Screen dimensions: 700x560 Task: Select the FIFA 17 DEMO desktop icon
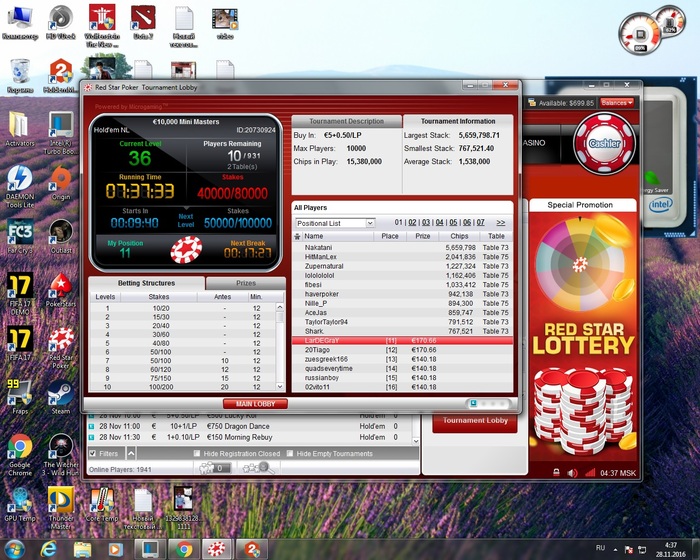tap(20, 294)
